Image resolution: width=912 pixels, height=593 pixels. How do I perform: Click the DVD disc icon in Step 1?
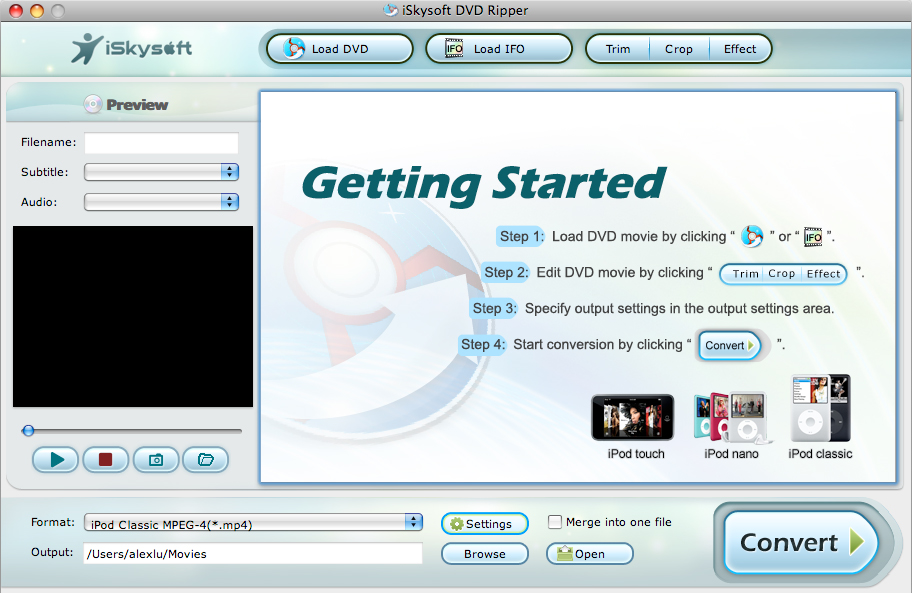[751, 236]
